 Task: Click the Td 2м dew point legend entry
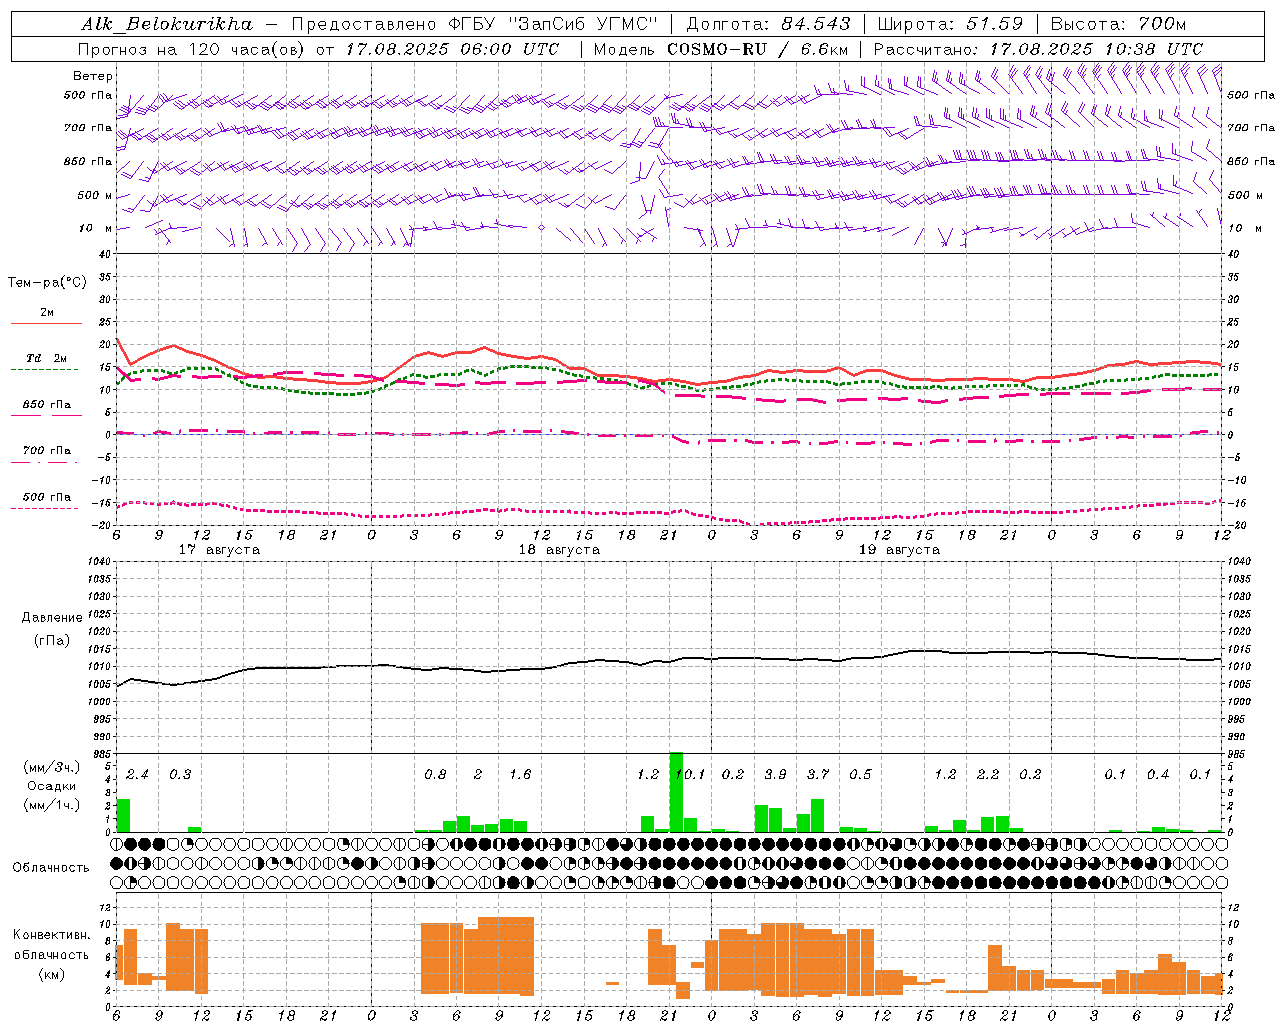[46, 359]
